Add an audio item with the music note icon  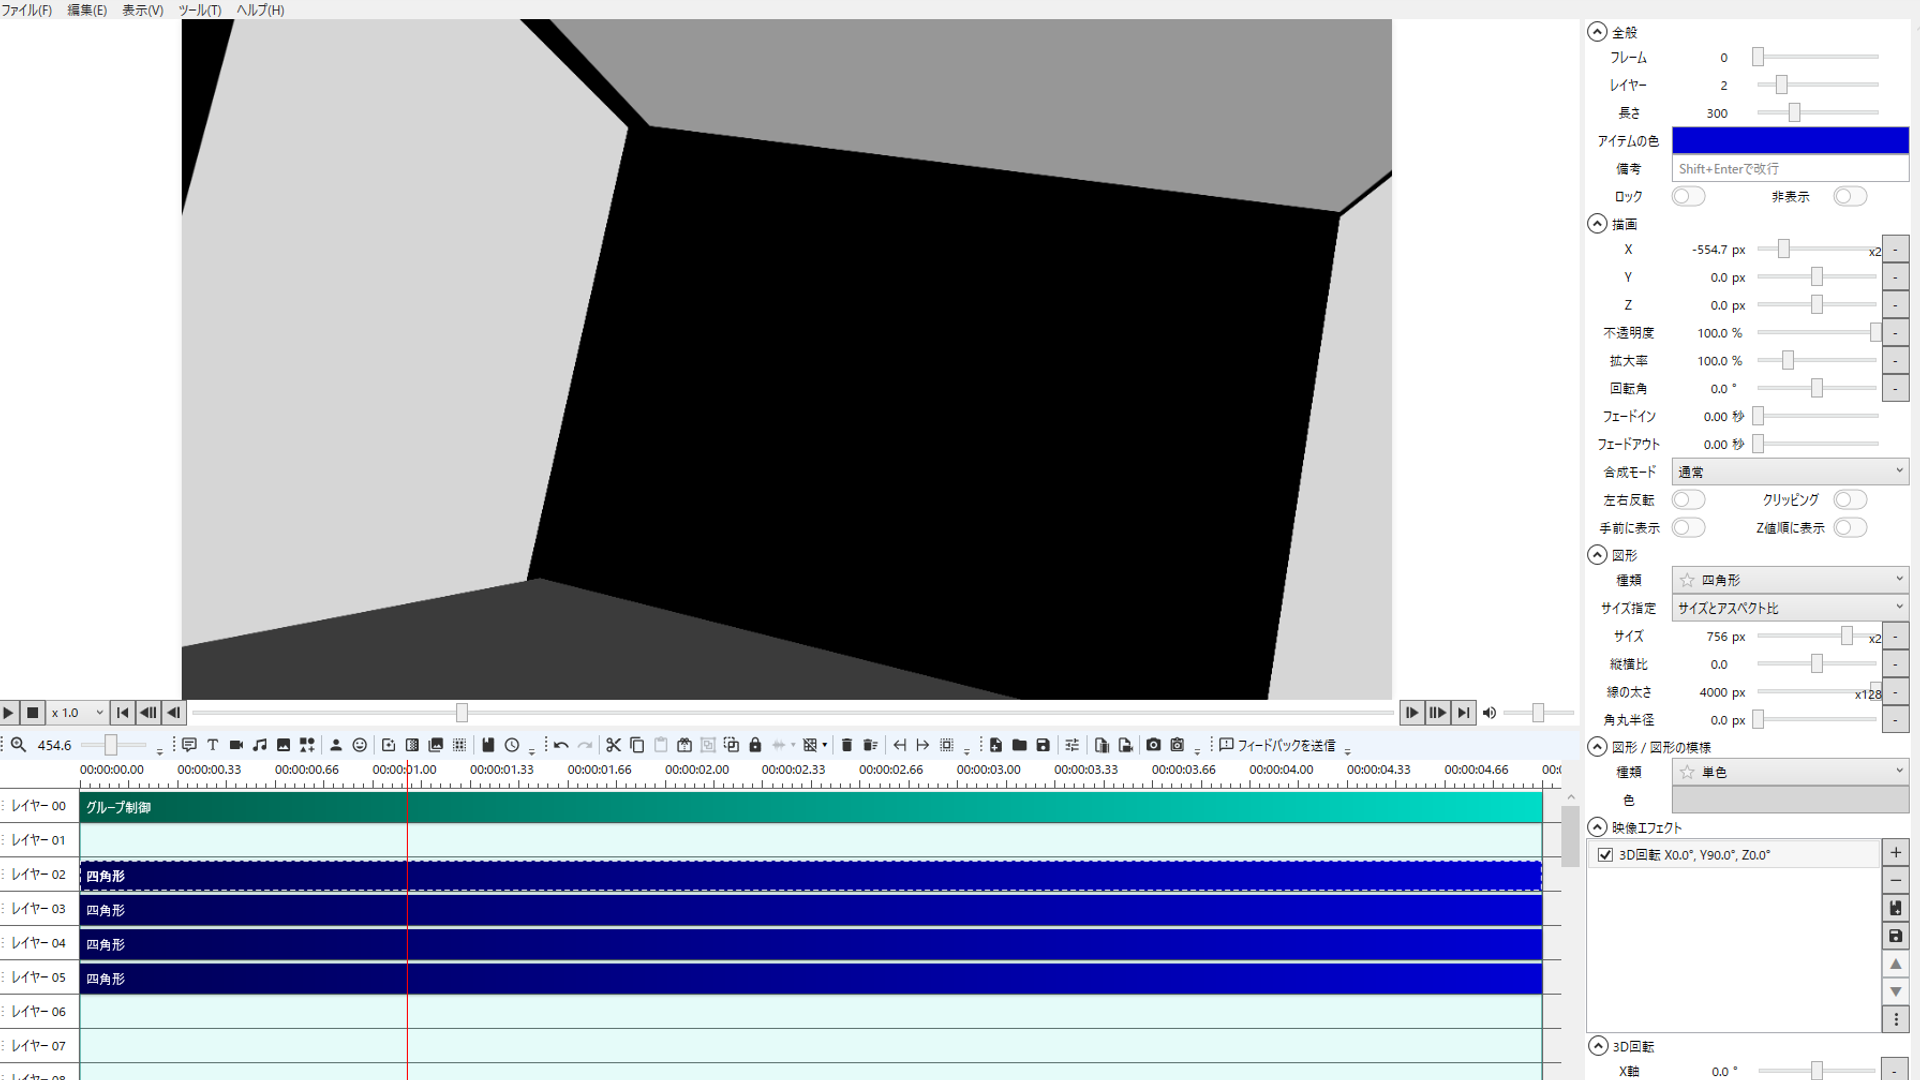(x=260, y=745)
